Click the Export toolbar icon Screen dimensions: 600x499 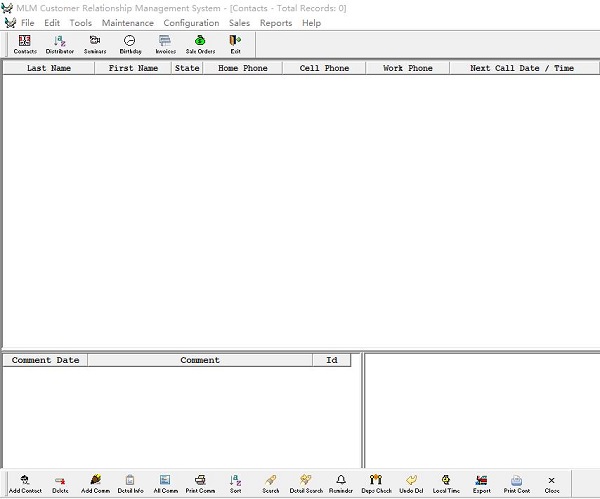(481, 484)
